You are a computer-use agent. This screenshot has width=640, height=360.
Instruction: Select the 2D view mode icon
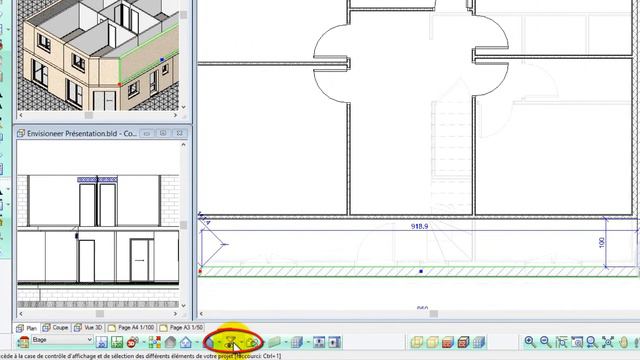(x=102, y=342)
